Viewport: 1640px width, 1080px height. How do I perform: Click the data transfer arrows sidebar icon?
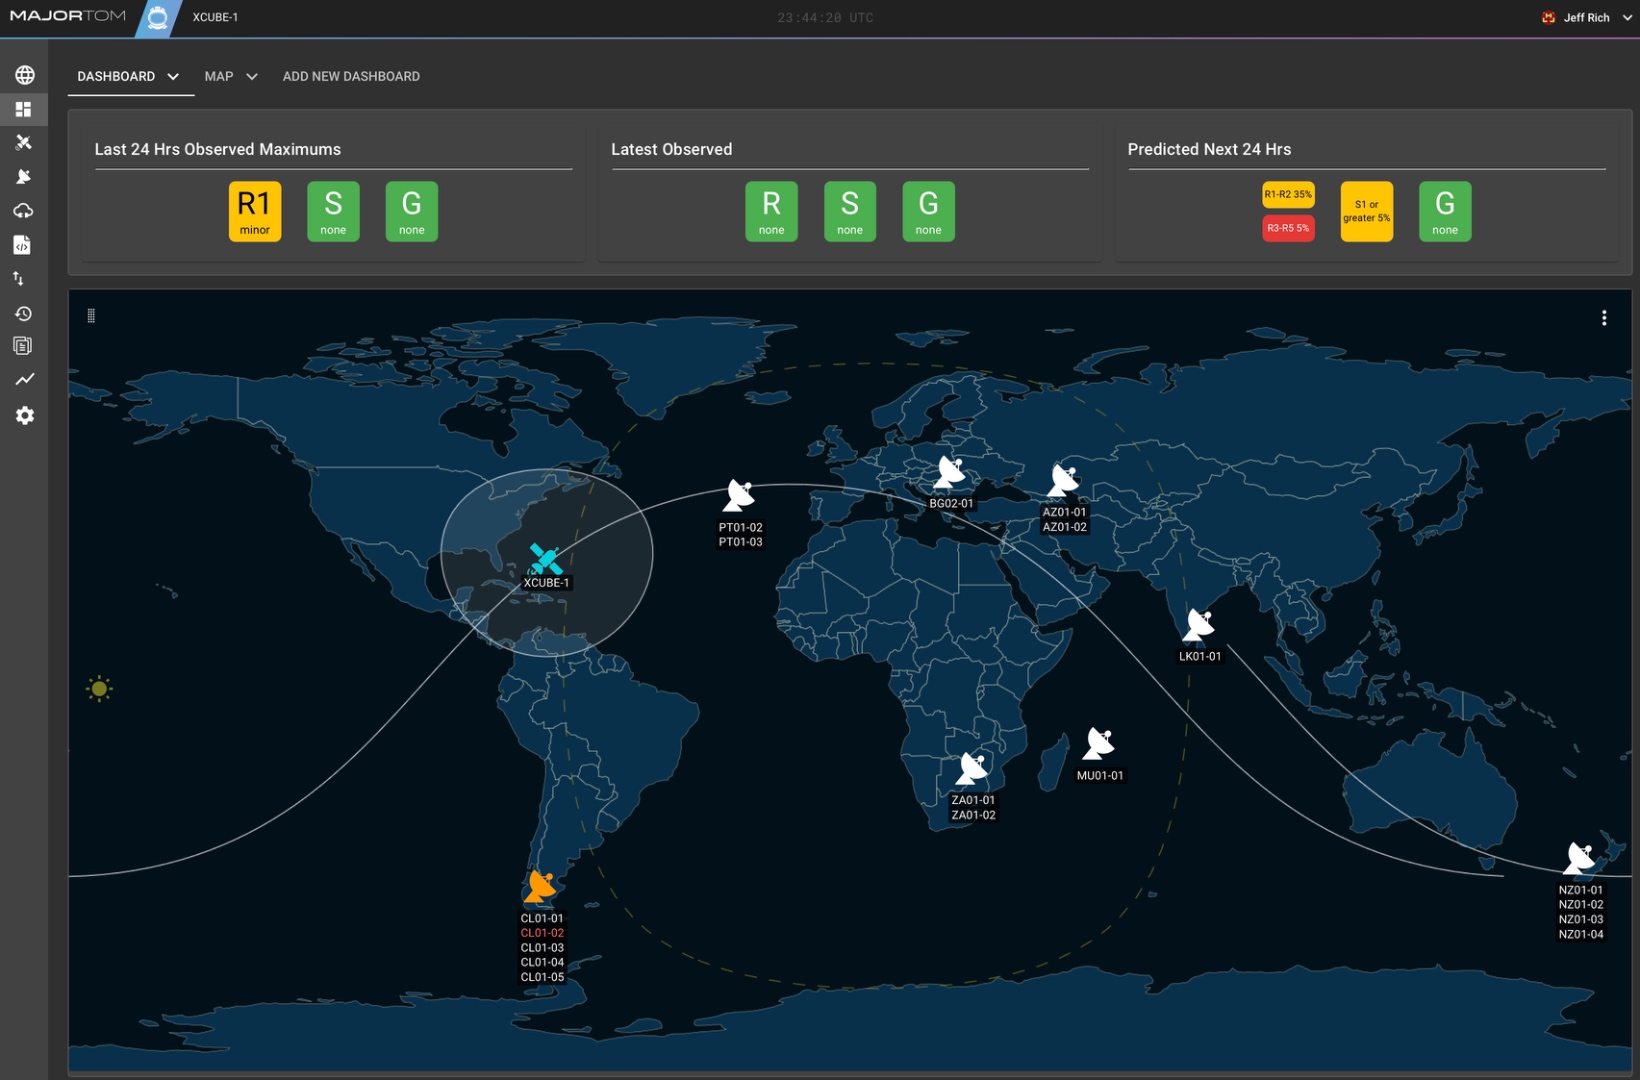click(24, 279)
